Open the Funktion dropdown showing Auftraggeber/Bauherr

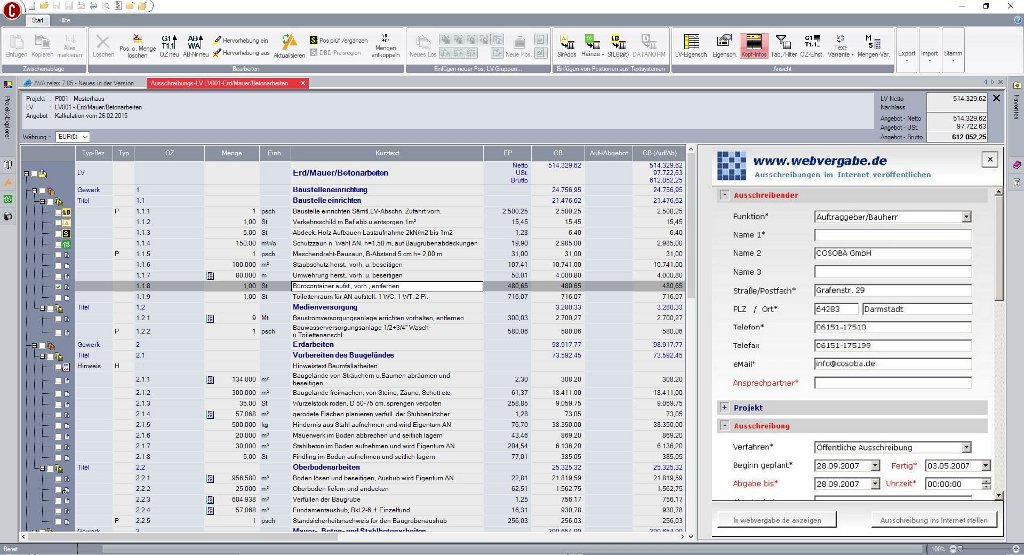pyautogui.click(x=966, y=216)
